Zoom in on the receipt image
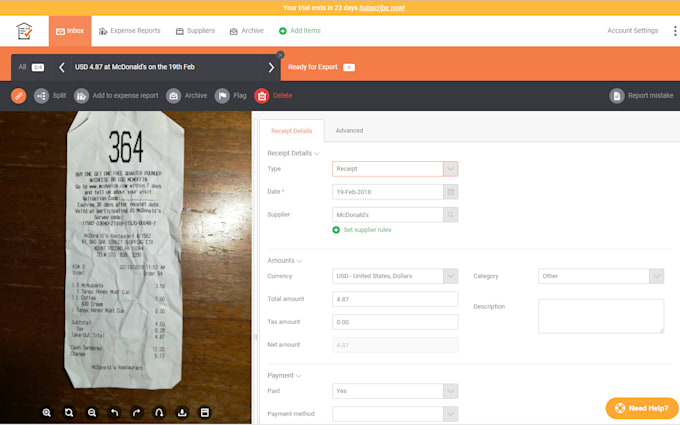The height and width of the screenshot is (425, 680). click(x=46, y=412)
